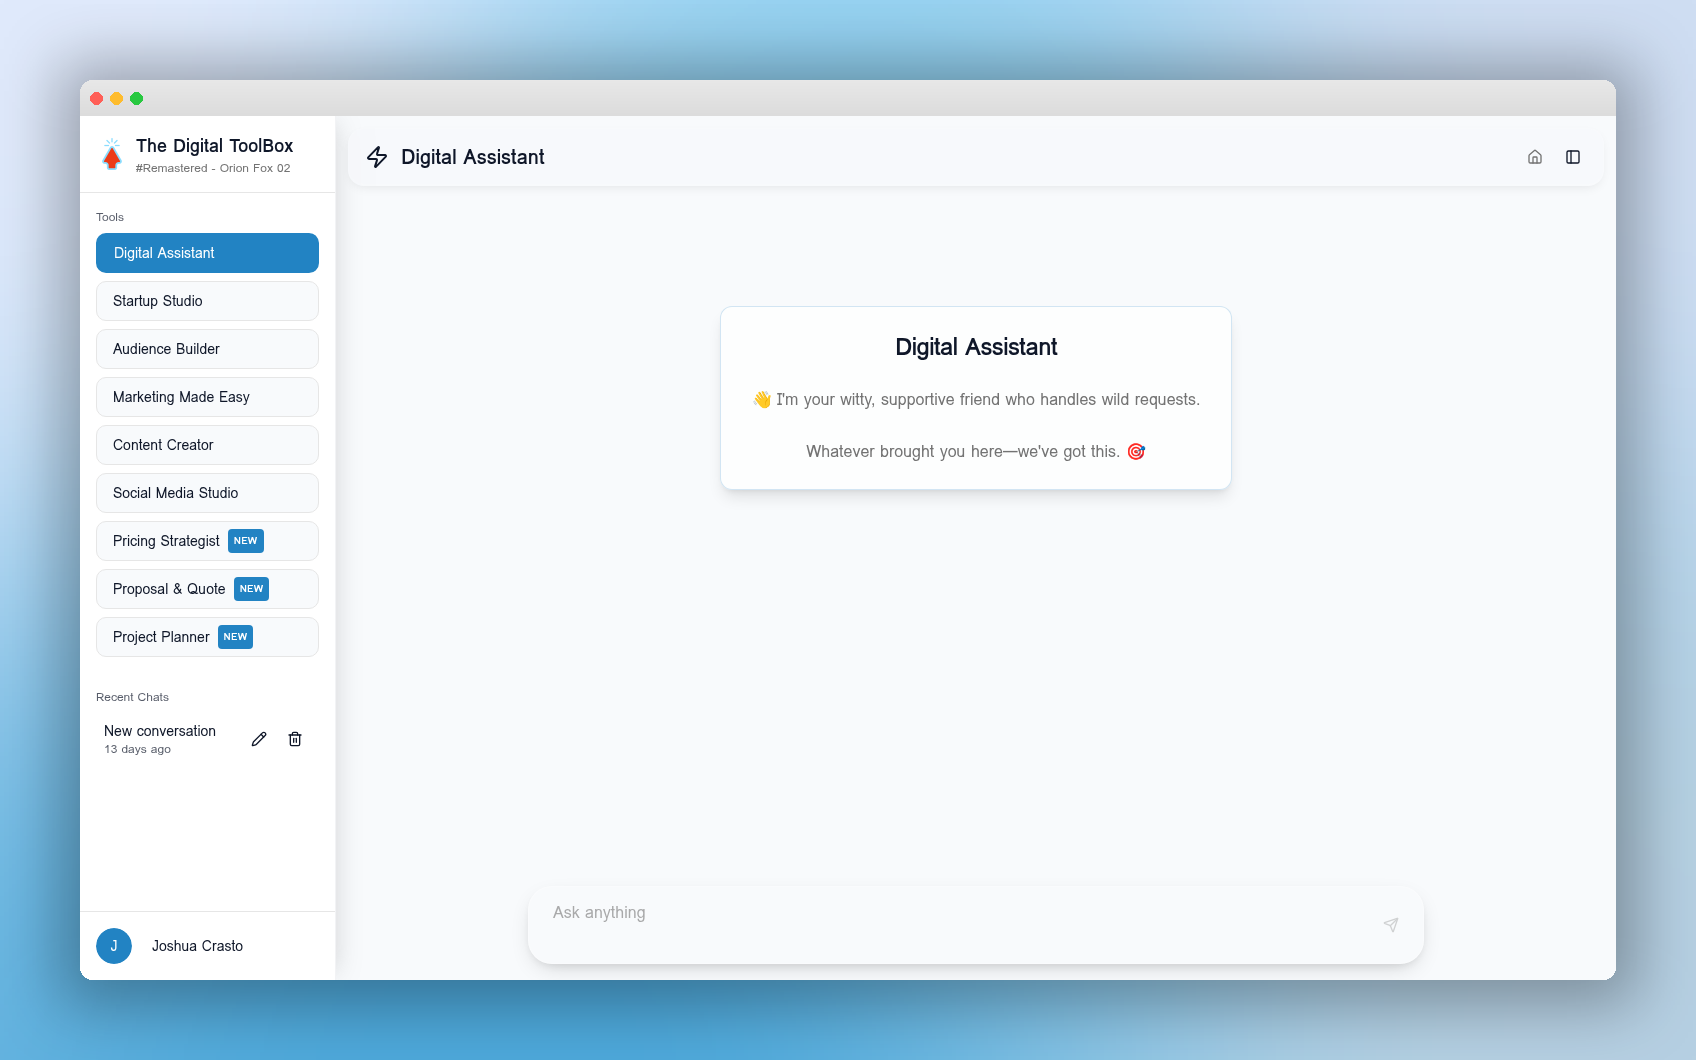Click the 'Whatever brought you here' text line
Screen dimensions: 1696x1060
(x=975, y=452)
